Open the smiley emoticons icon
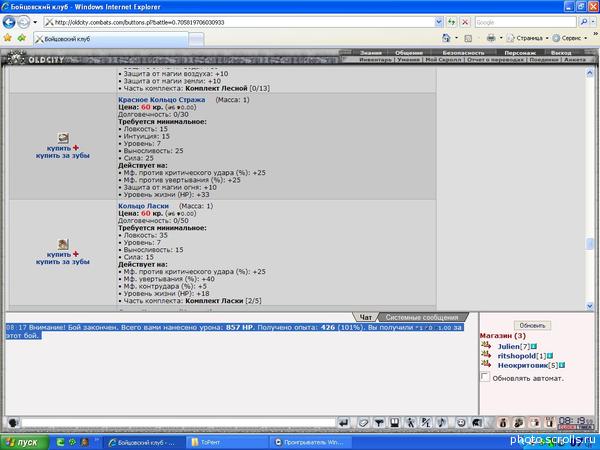 coord(461,423)
